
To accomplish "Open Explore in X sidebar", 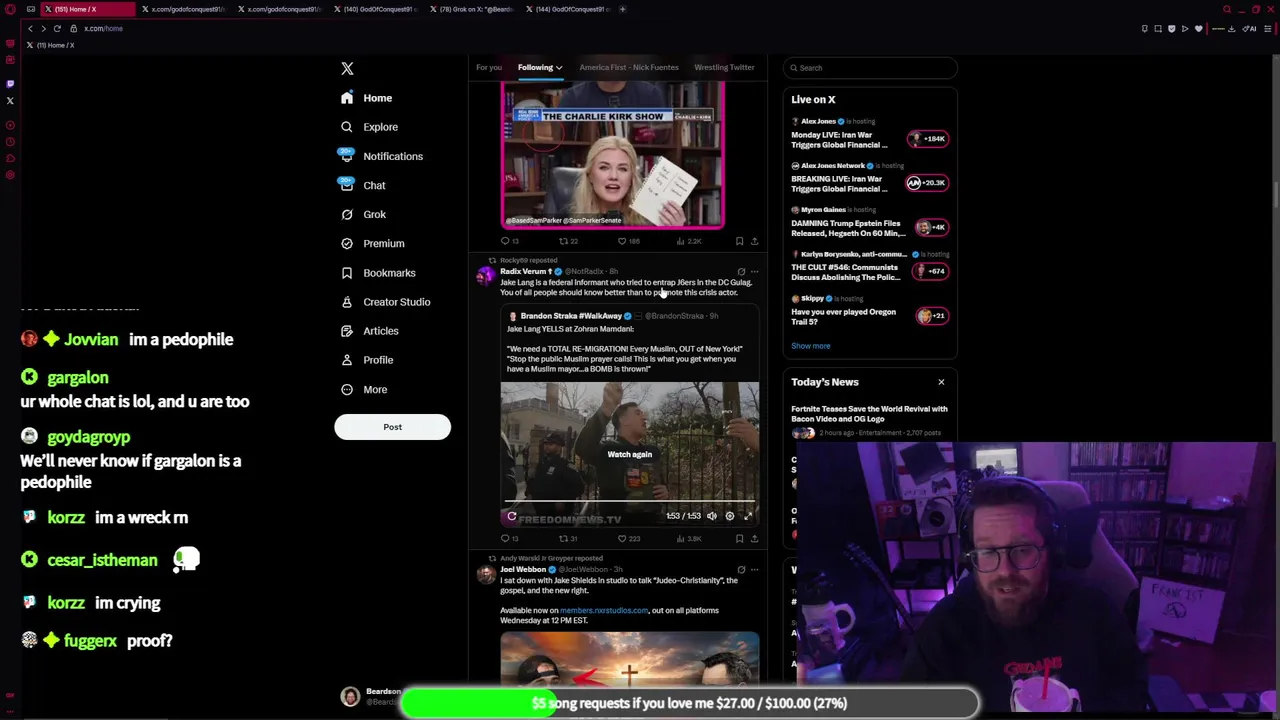I will 369,127.
